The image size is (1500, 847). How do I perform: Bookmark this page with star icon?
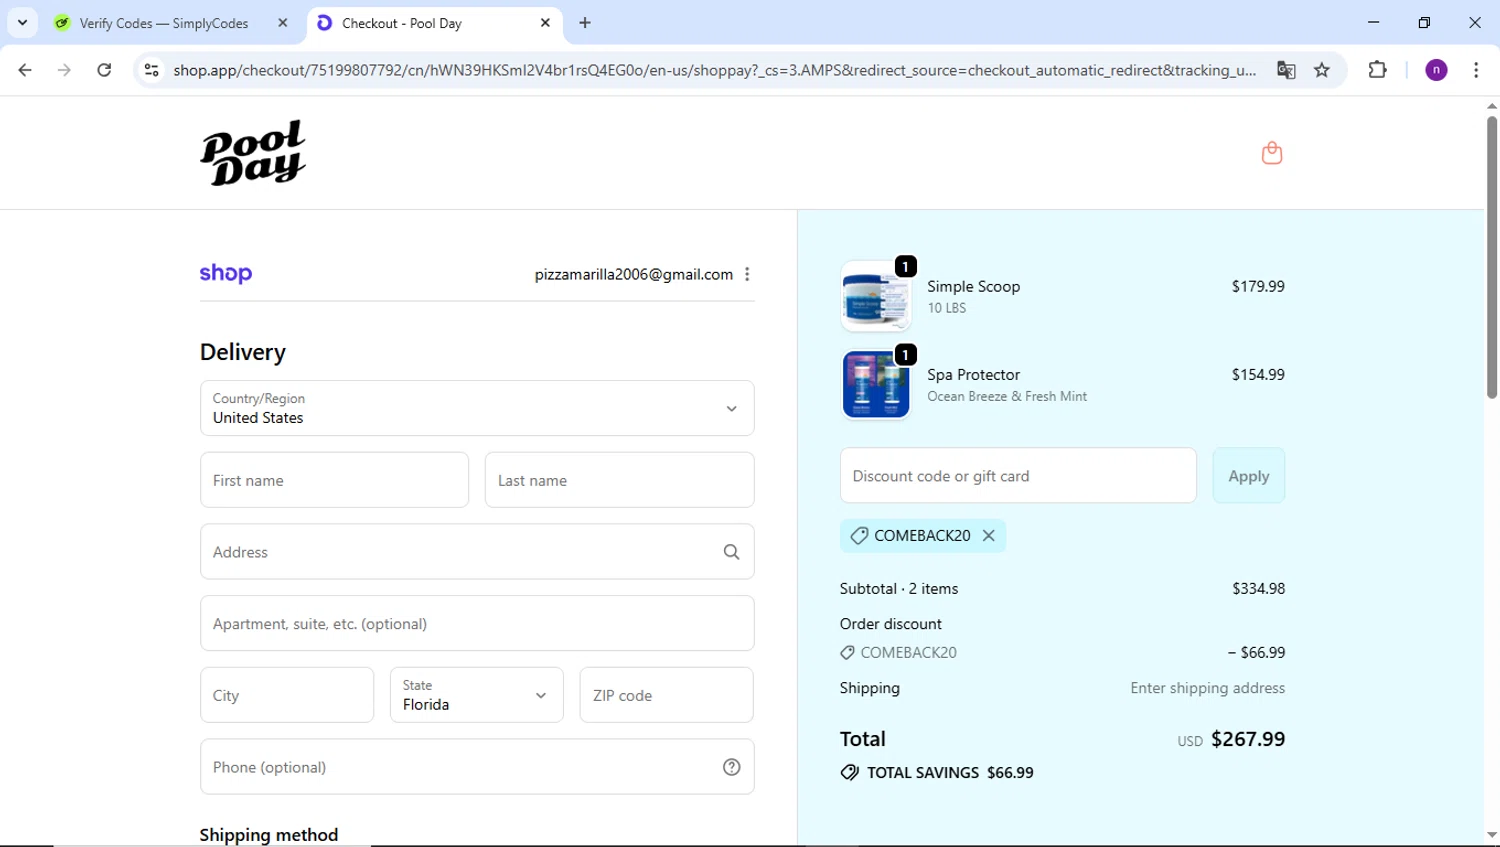click(x=1322, y=70)
